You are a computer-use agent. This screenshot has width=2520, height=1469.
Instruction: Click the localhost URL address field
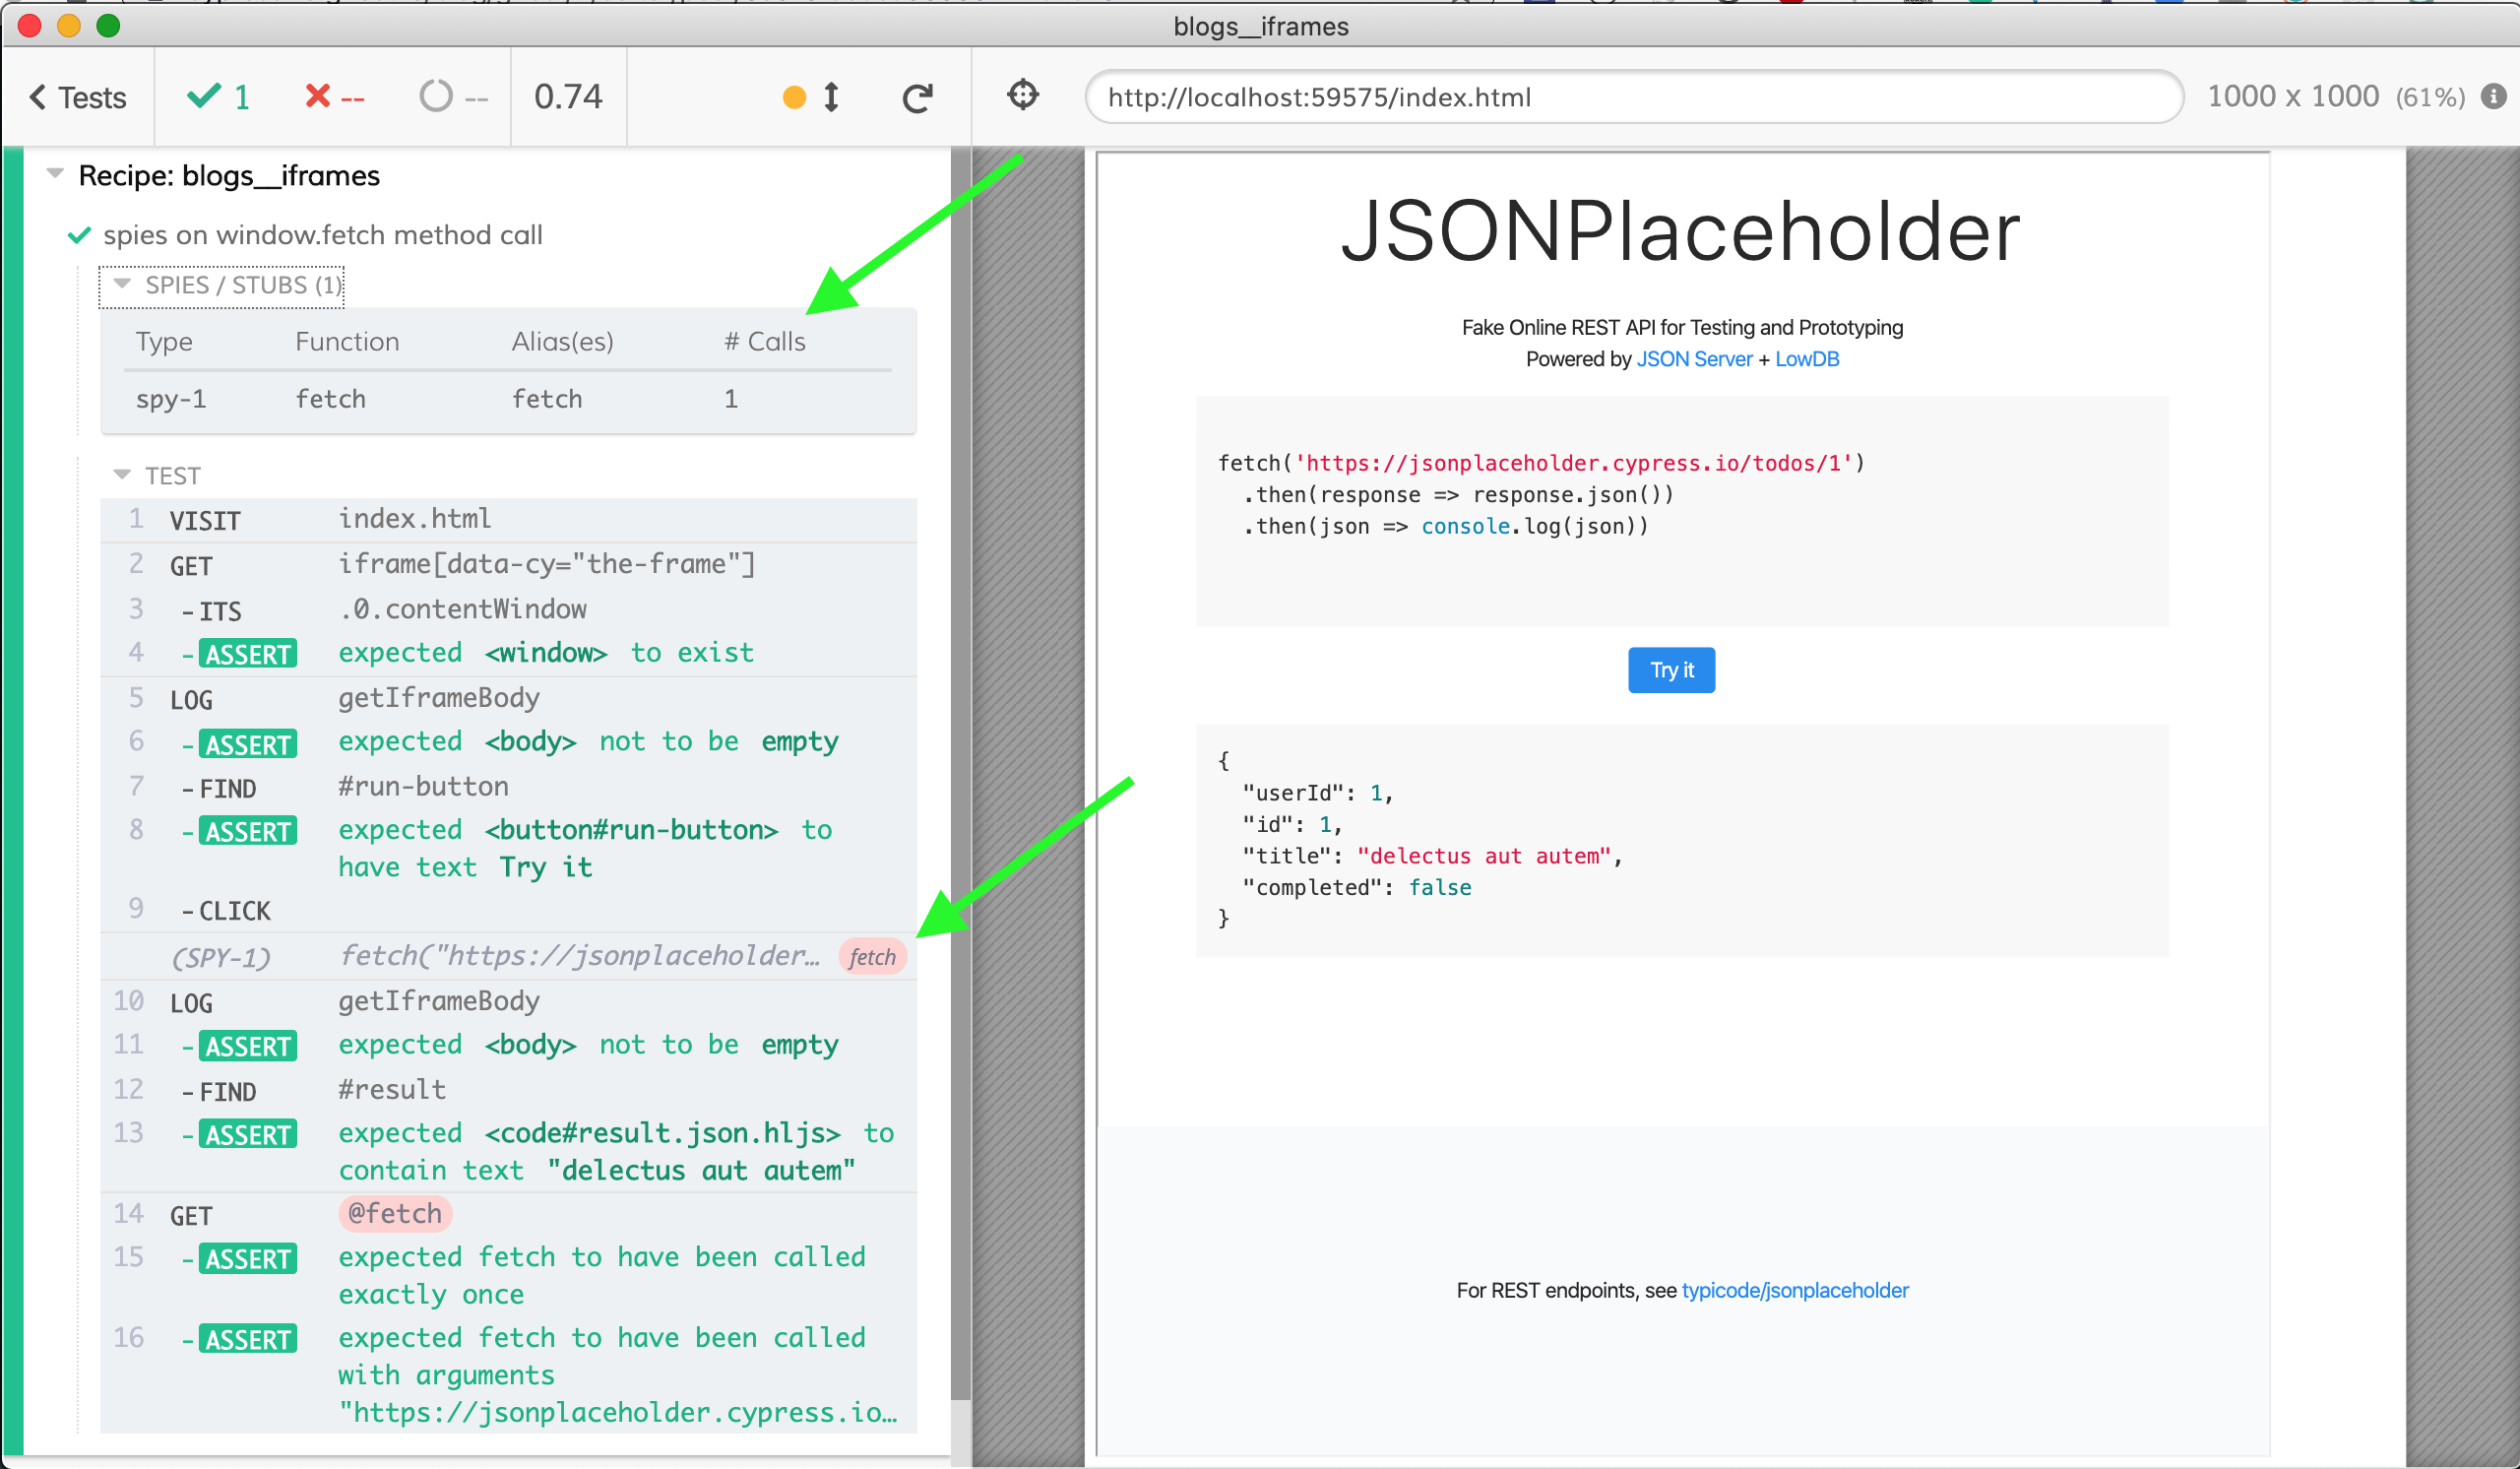point(1632,97)
